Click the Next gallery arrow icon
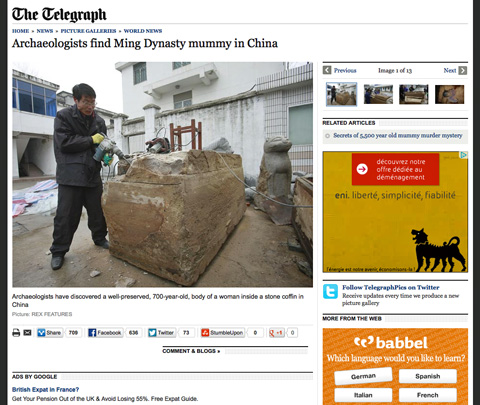This screenshot has width=480, height=405. (463, 70)
